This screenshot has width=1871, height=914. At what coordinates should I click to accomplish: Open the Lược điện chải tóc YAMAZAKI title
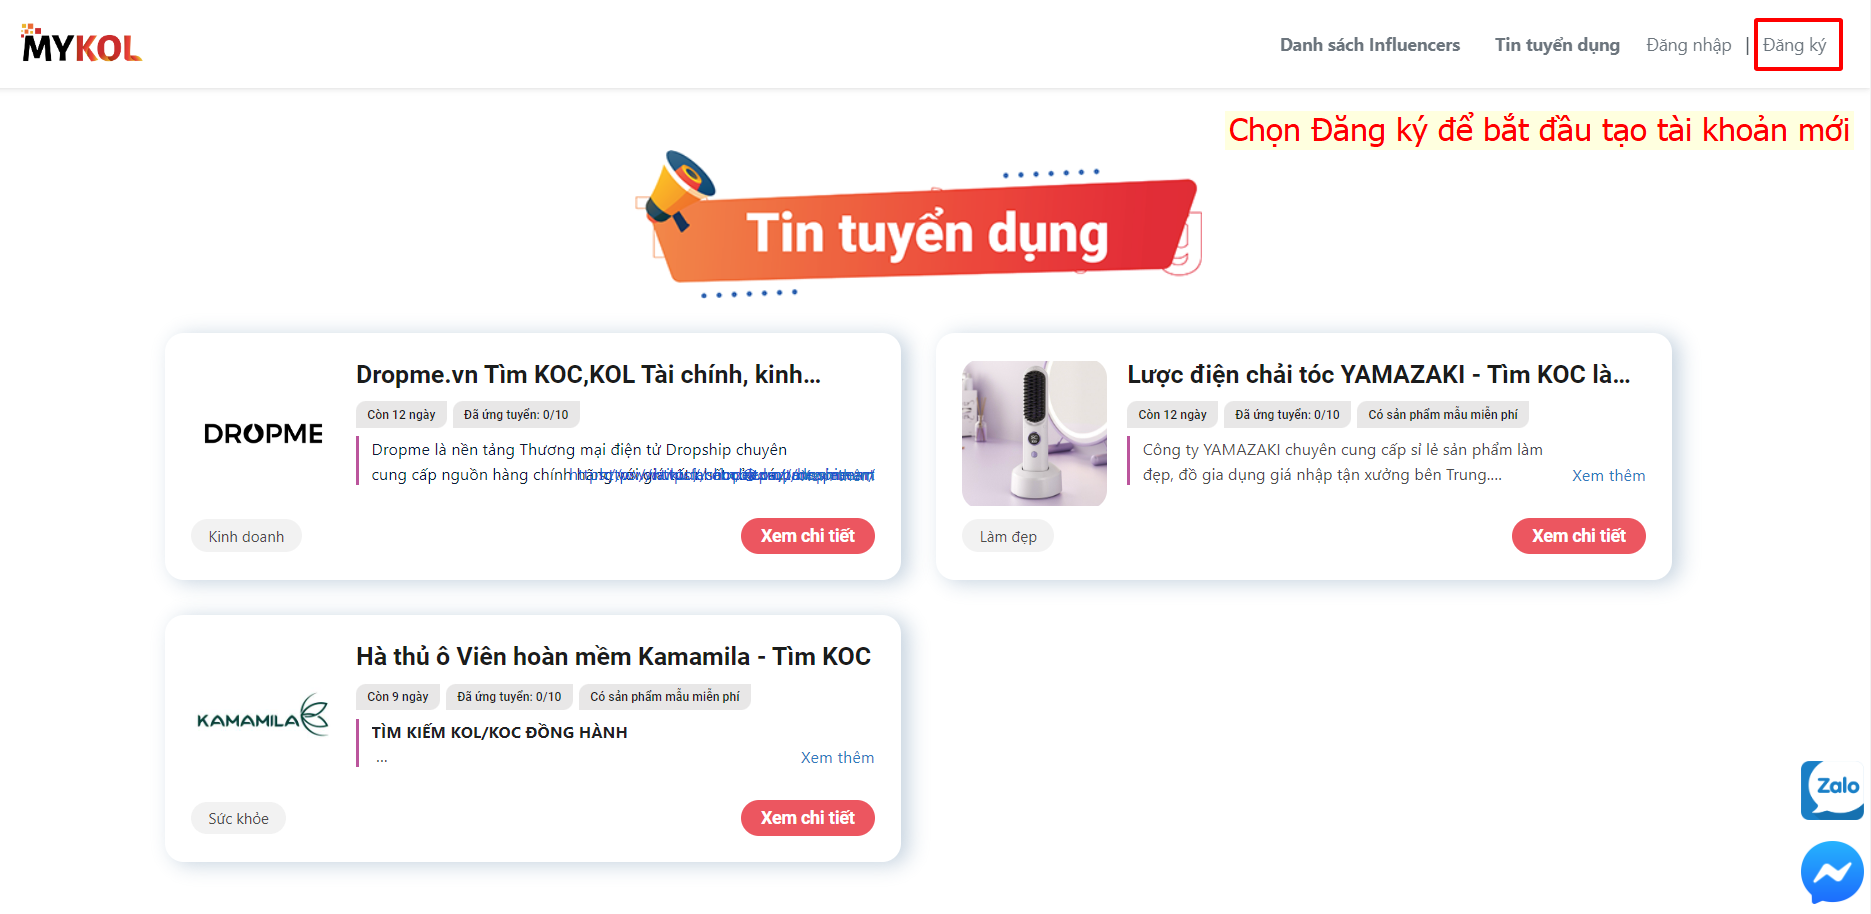(1379, 374)
